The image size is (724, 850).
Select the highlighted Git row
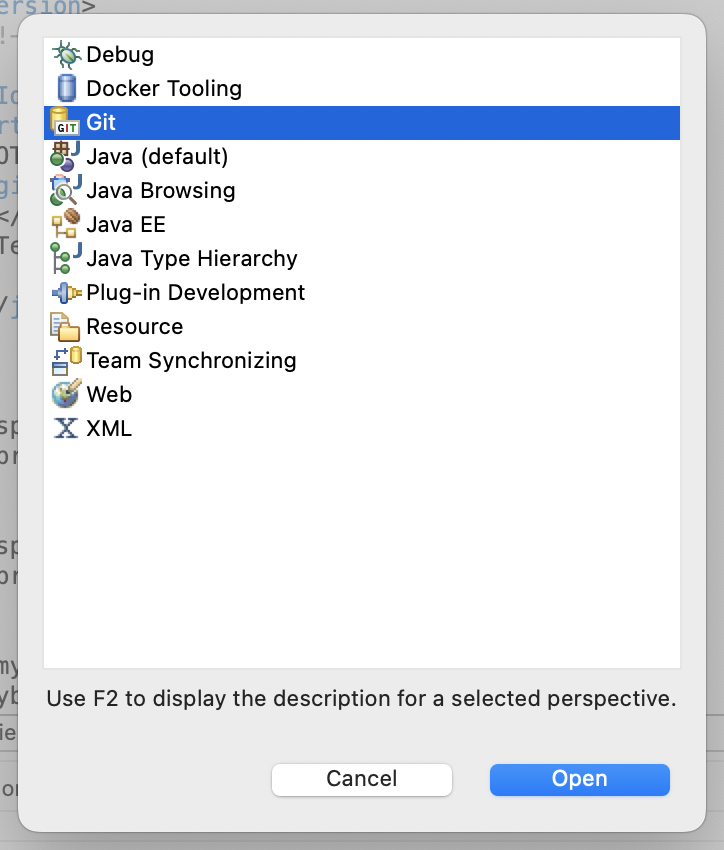[362, 123]
